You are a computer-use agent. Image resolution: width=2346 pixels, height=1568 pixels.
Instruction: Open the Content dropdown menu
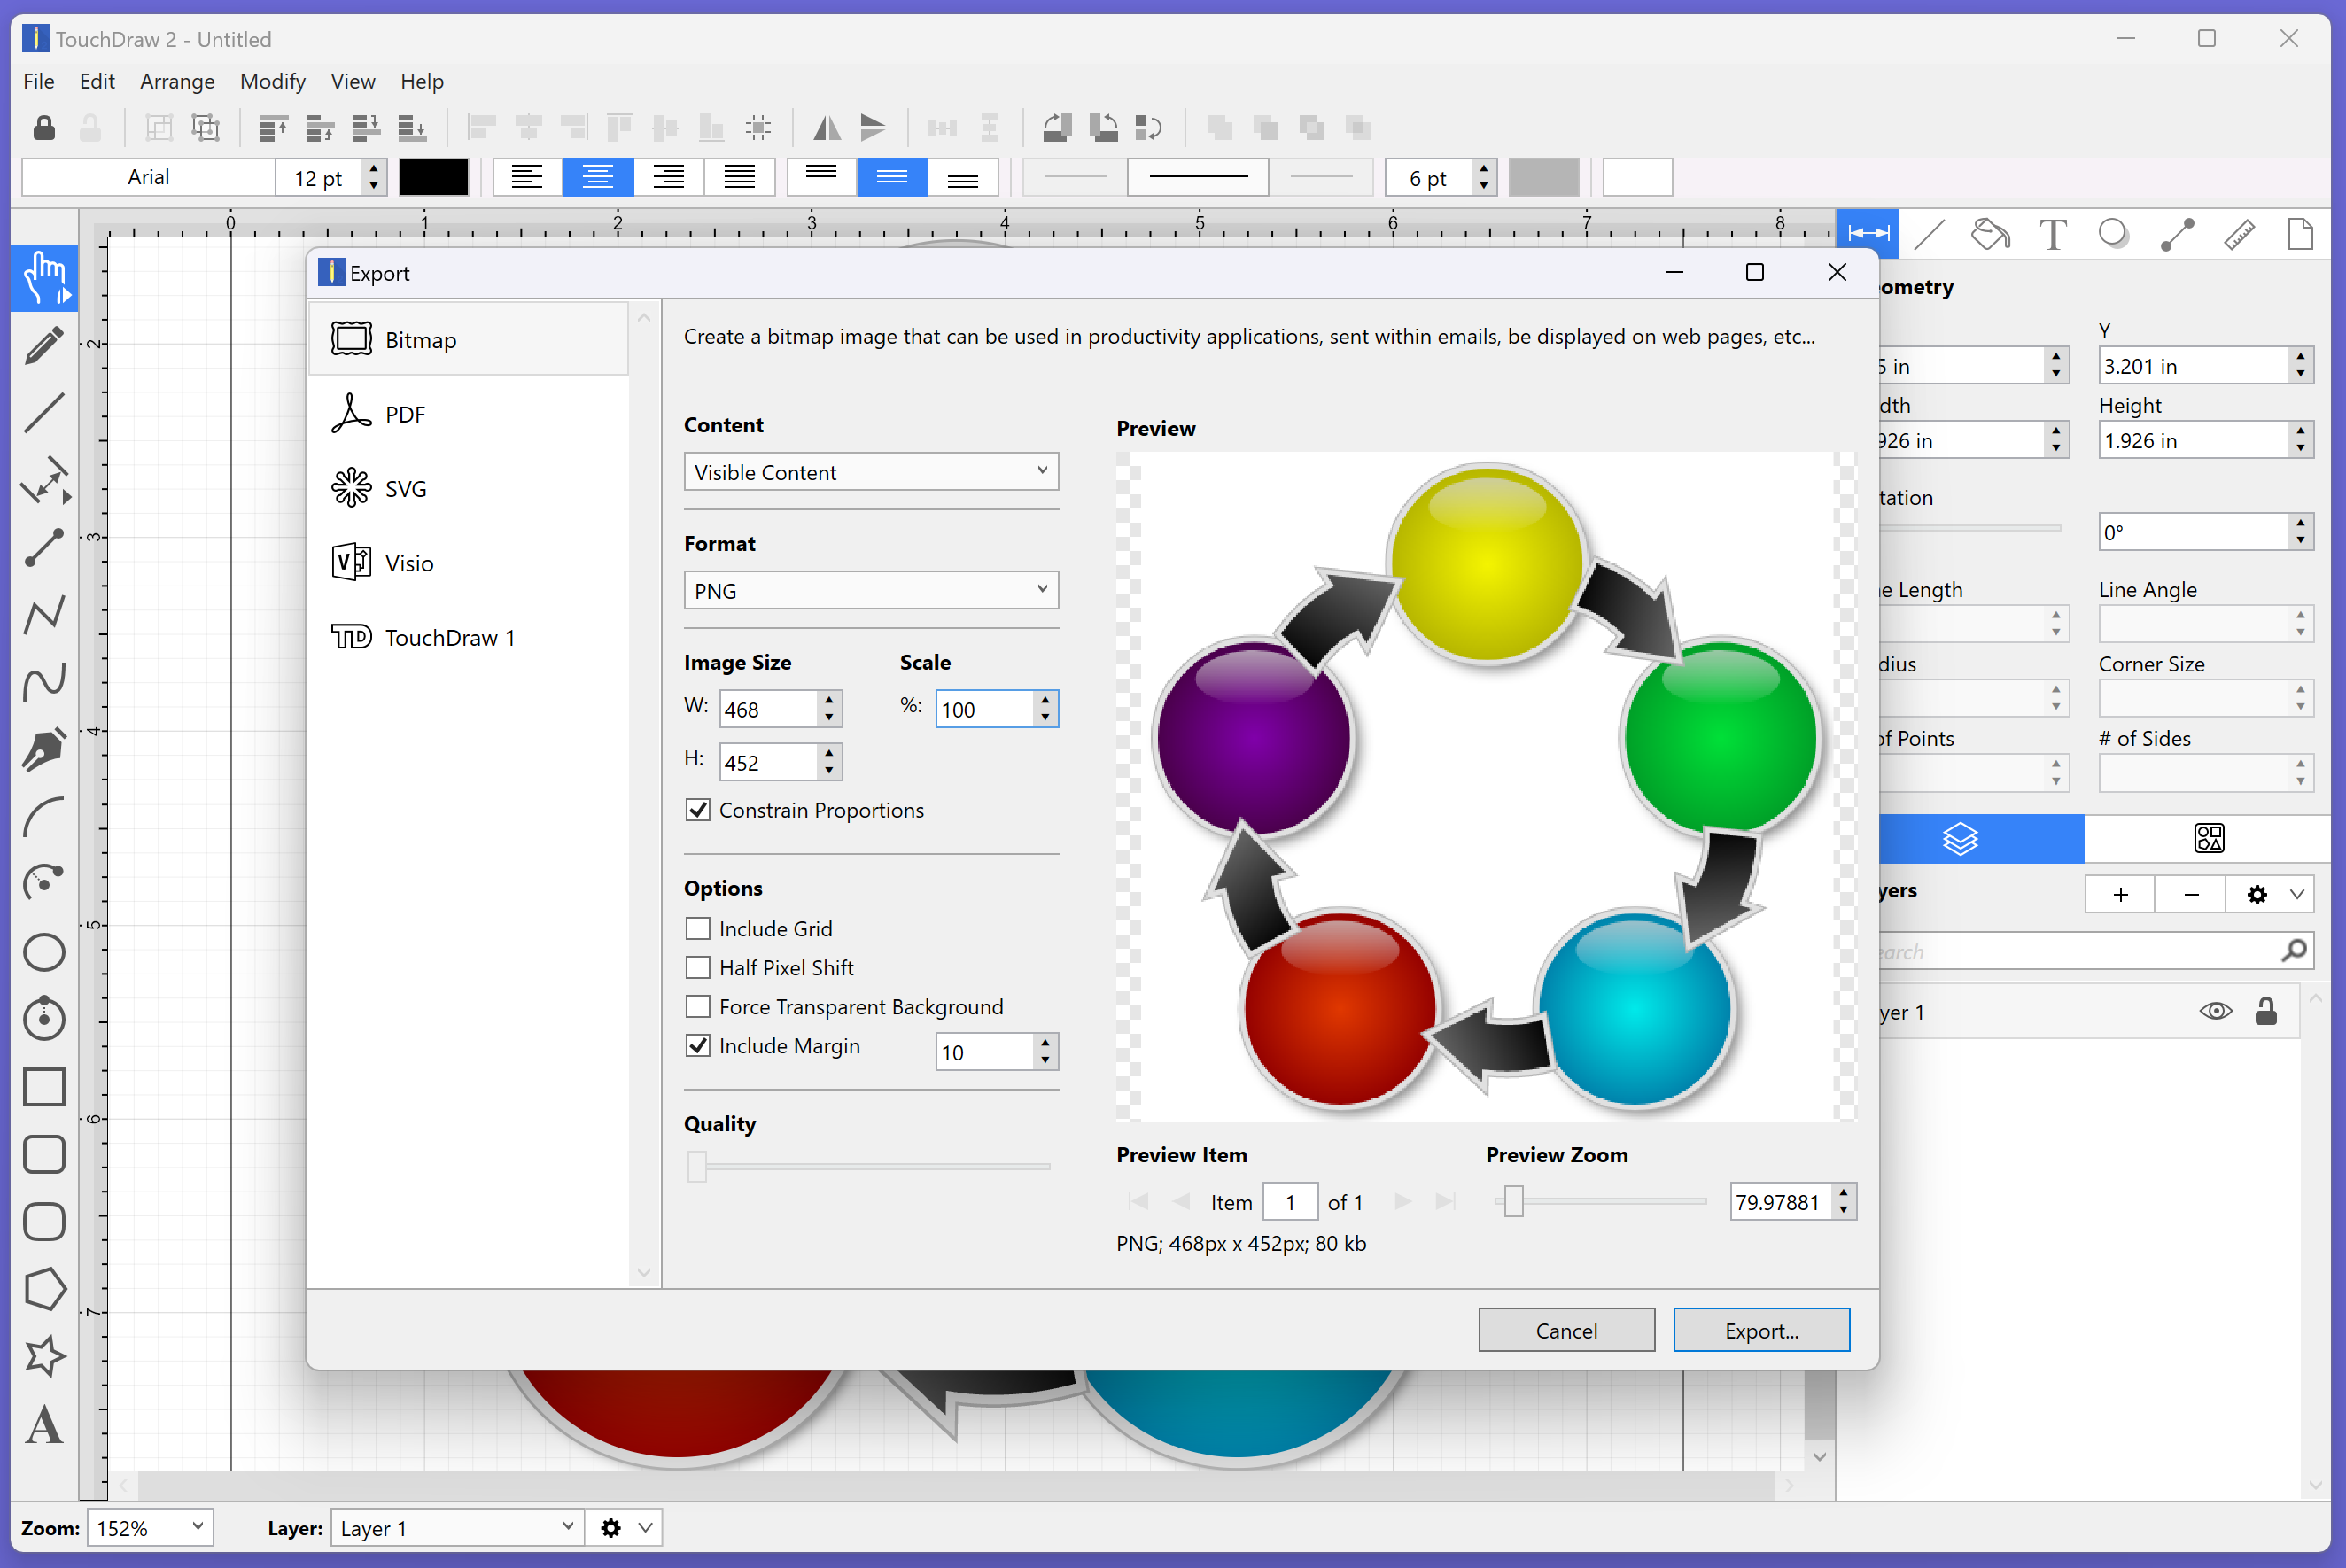(871, 472)
